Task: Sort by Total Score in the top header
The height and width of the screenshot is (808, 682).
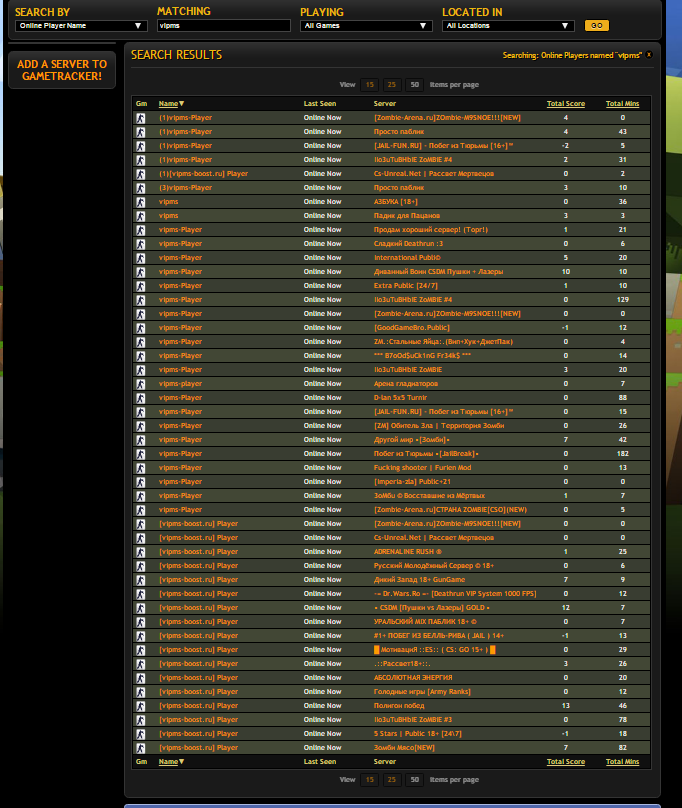Action: (565, 104)
